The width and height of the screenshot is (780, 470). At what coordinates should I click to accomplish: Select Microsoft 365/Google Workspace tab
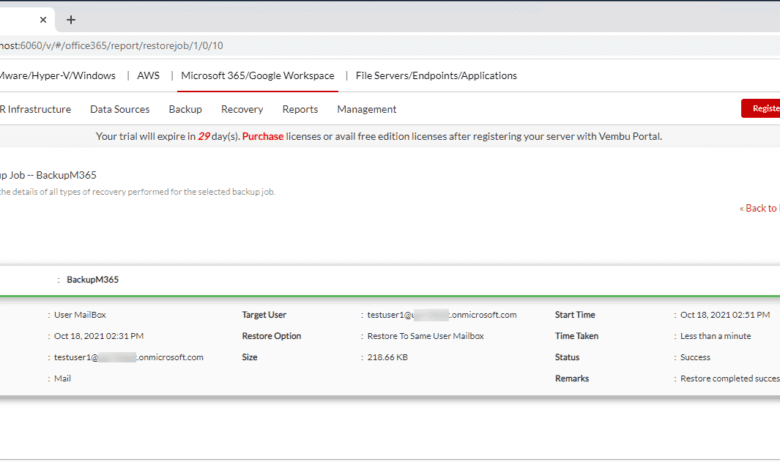(x=258, y=76)
